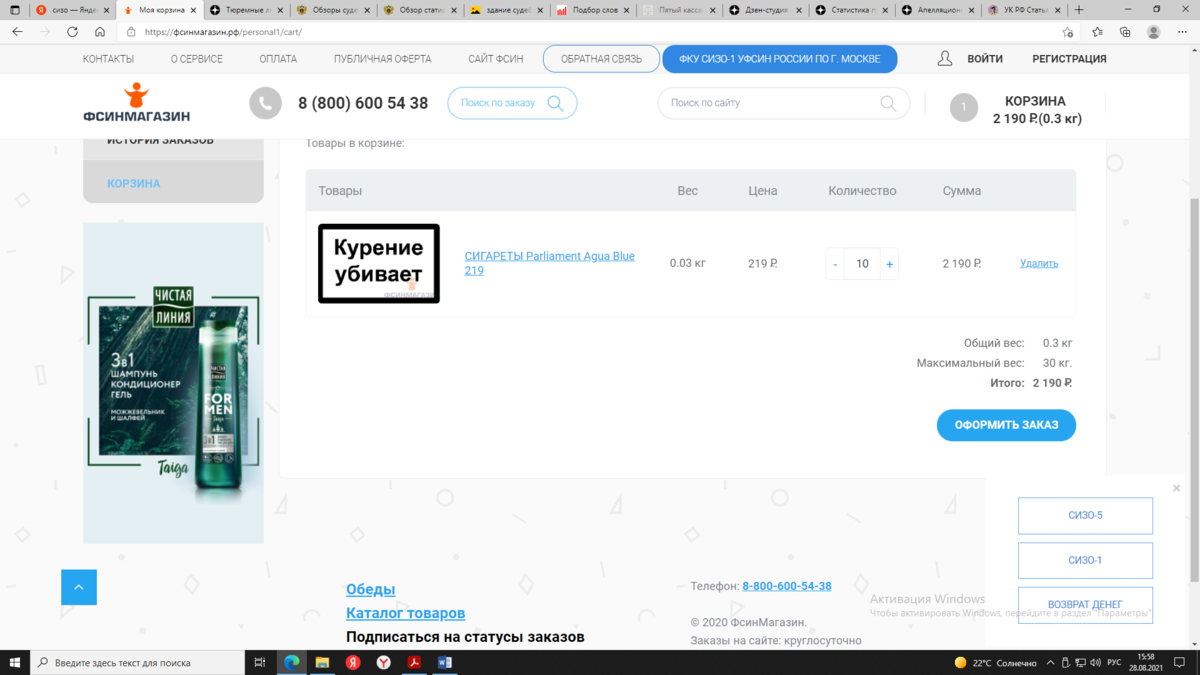
Task: Click the Windows taskbar search box
Action: [137, 662]
